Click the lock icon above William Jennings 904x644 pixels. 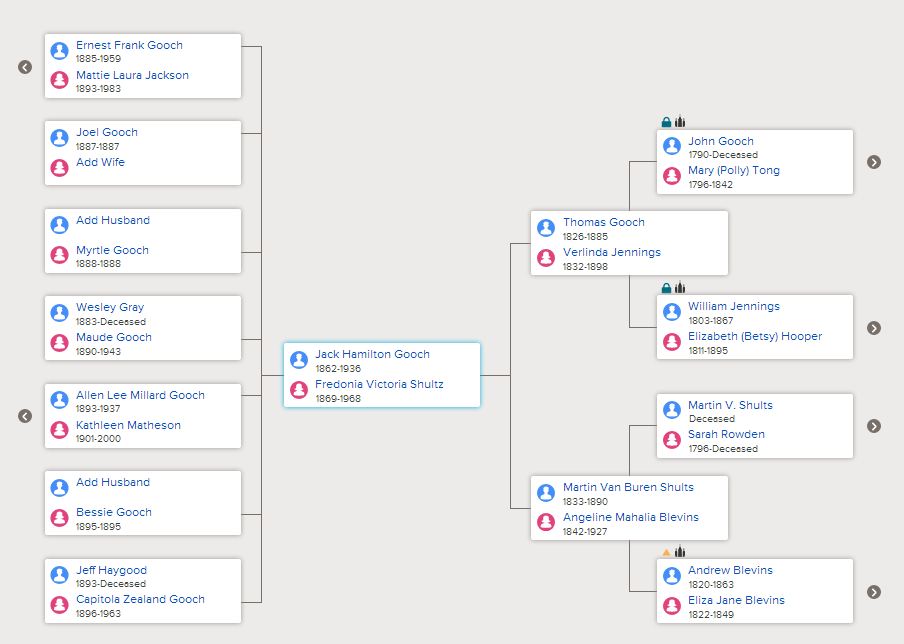[666, 288]
